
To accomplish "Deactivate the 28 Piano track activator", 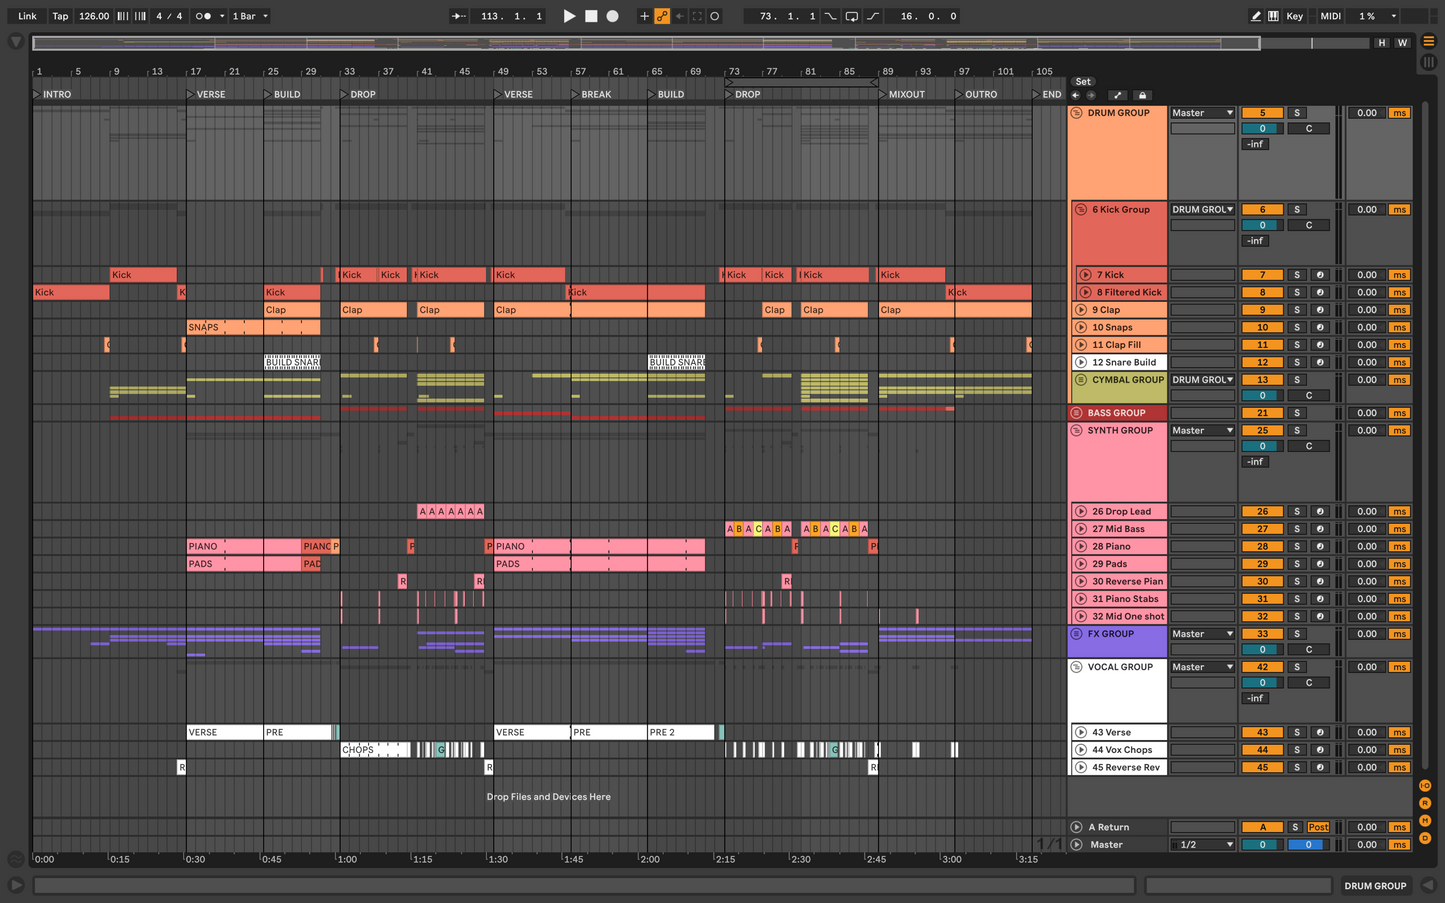I will point(1262,547).
